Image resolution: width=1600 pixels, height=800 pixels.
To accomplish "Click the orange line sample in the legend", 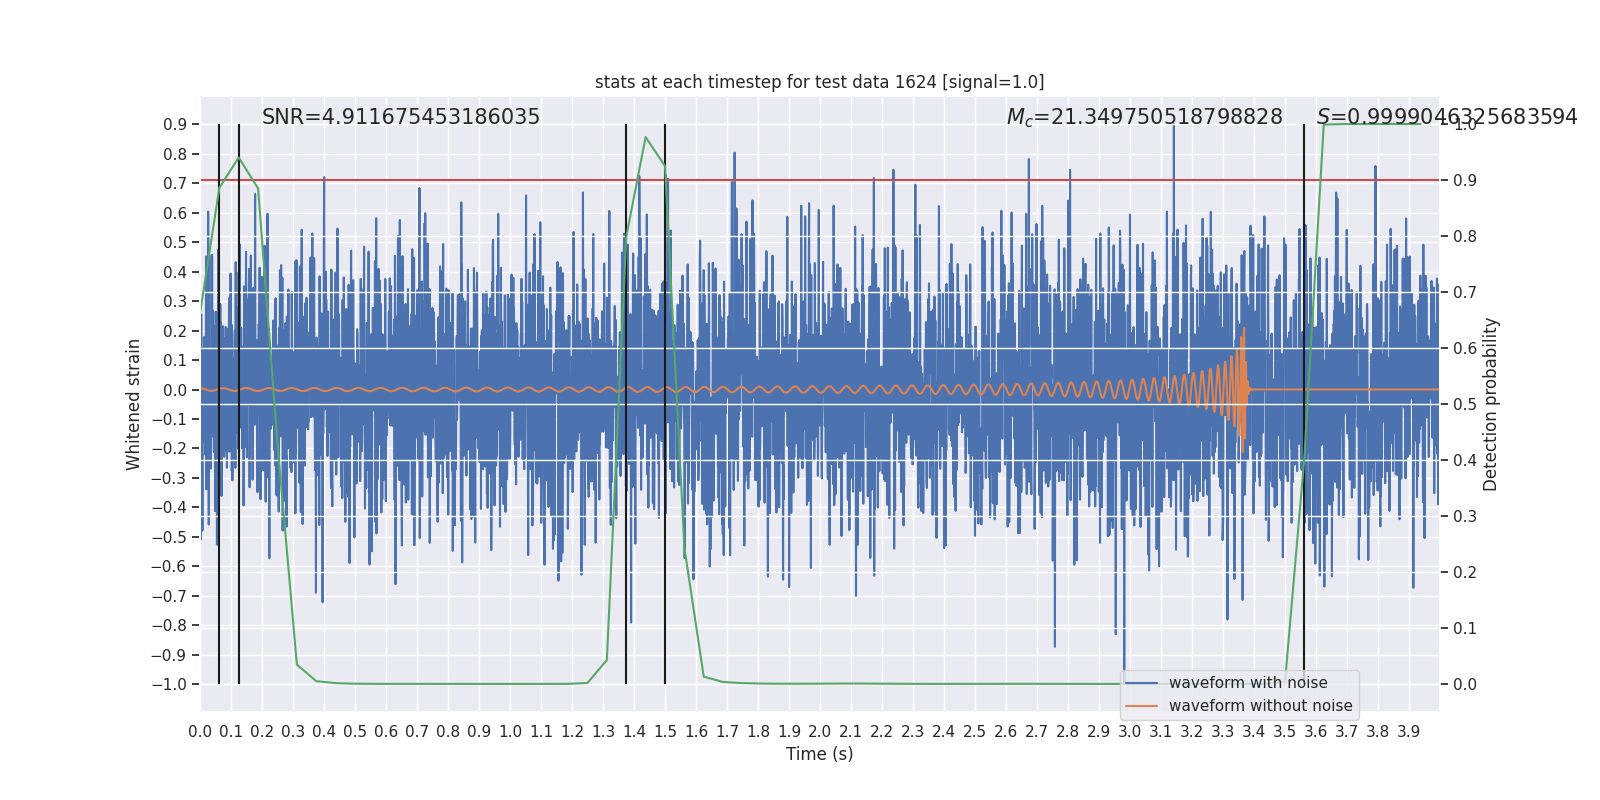I will pyautogui.click(x=1142, y=706).
